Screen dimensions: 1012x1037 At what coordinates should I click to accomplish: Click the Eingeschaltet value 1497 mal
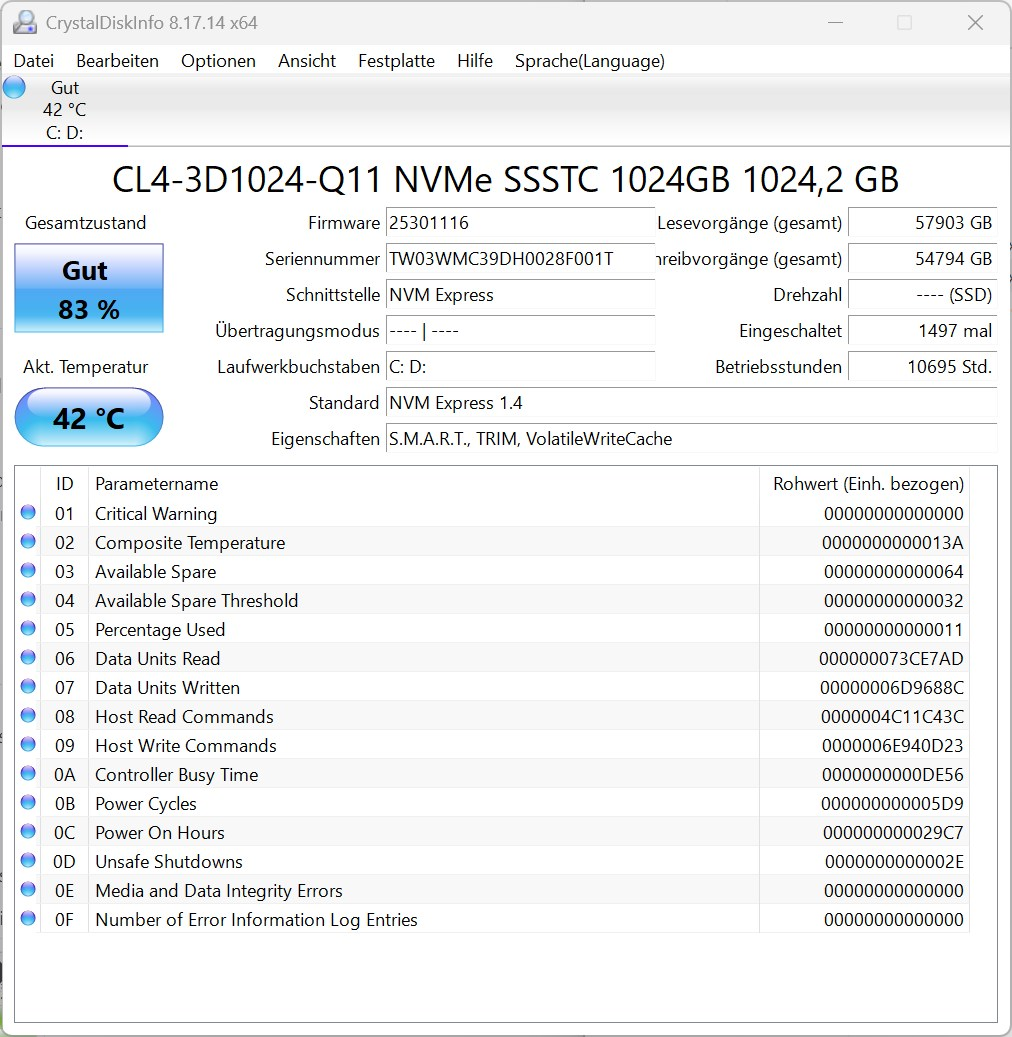point(923,331)
